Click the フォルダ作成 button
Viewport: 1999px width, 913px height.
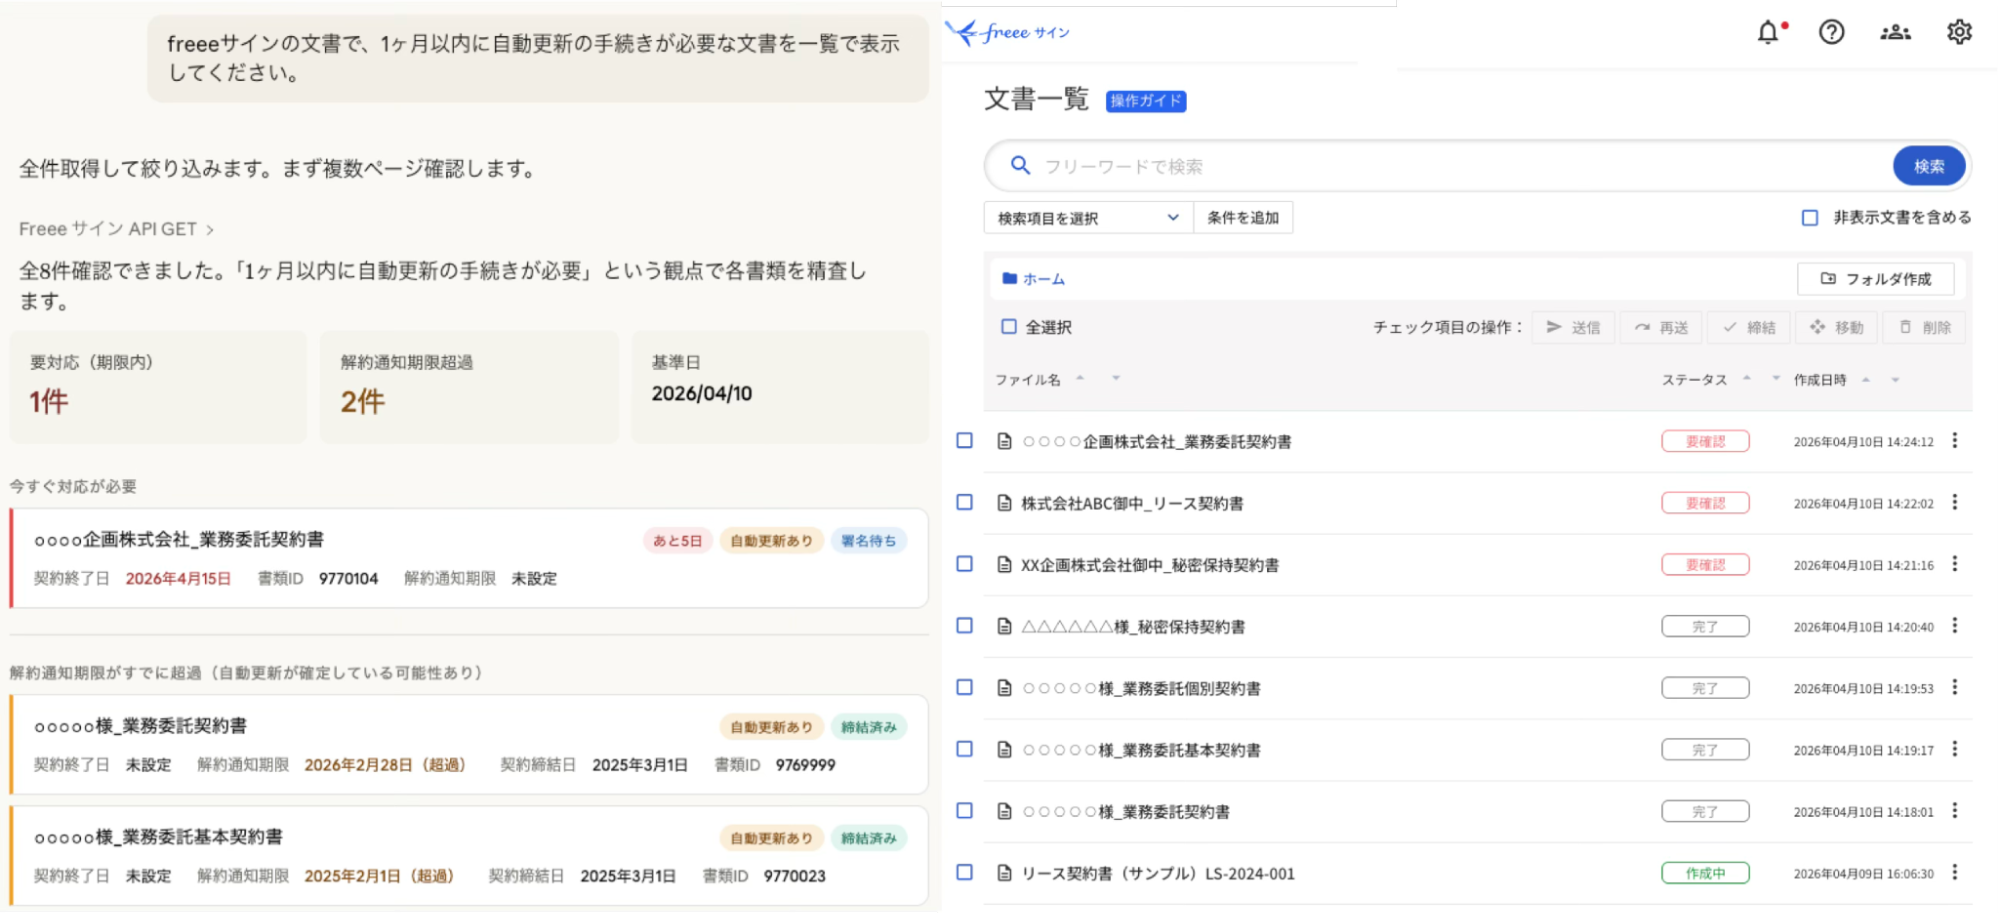[x=1875, y=278]
